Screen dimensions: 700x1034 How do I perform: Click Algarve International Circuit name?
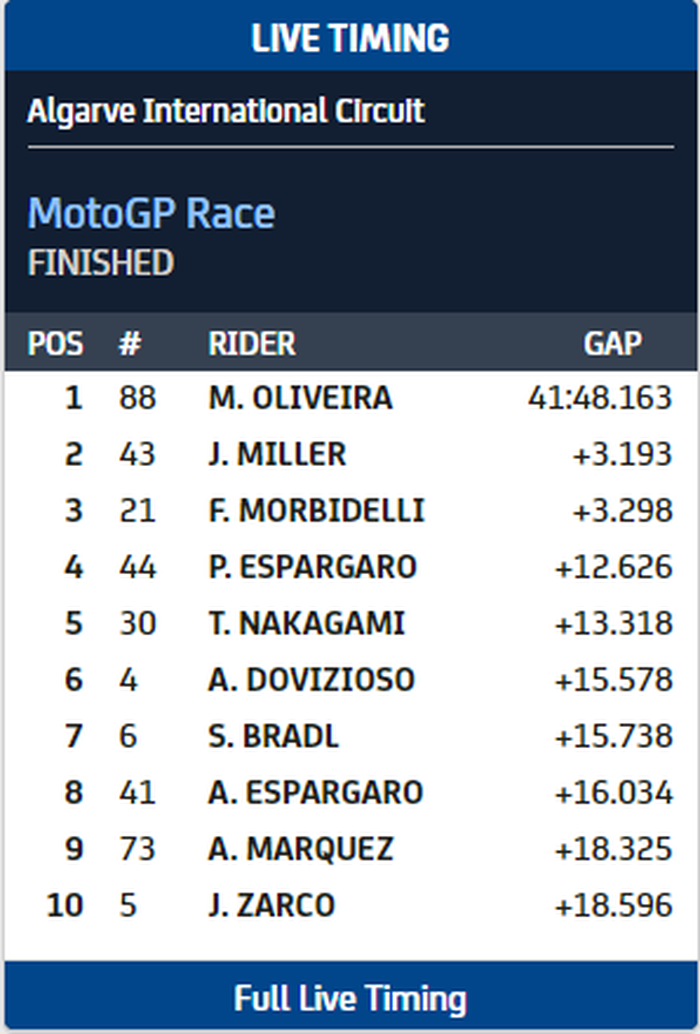click(x=226, y=110)
